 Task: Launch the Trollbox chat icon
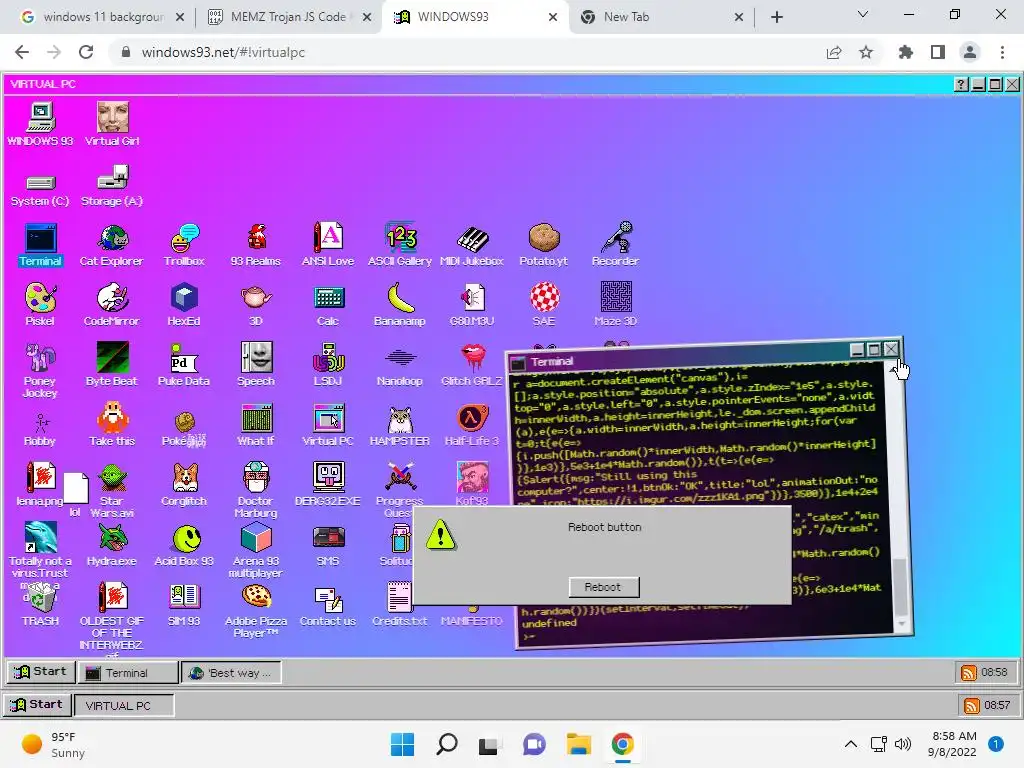pyautogui.click(x=184, y=245)
